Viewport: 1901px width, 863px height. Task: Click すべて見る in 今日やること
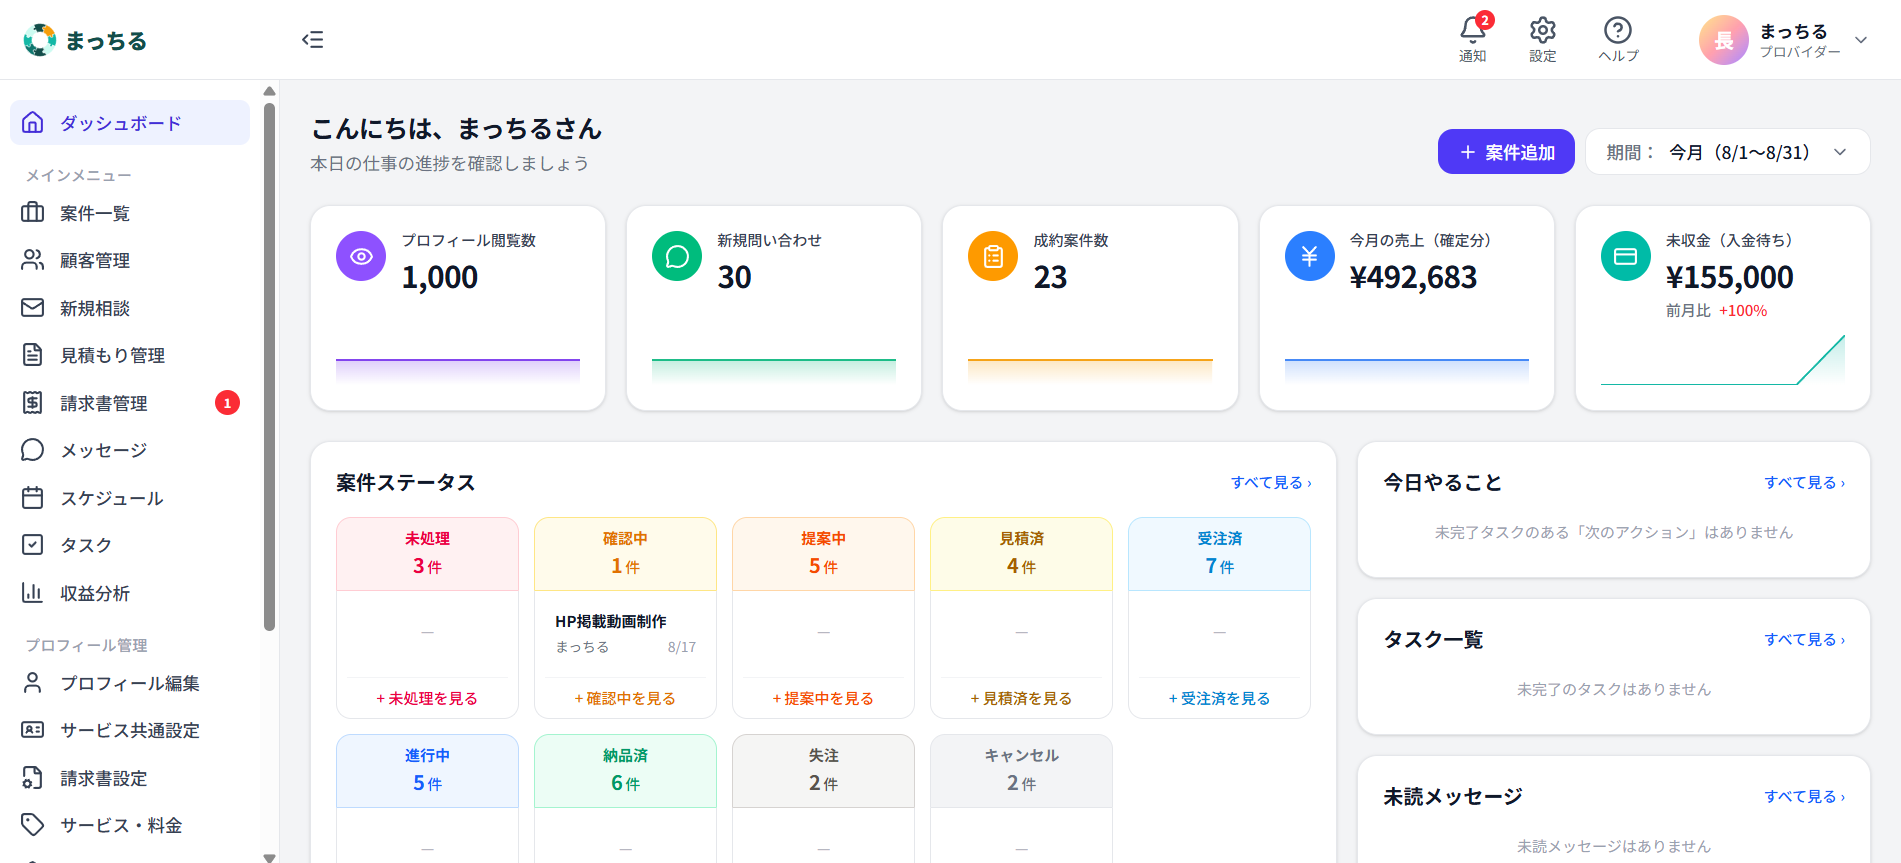(1805, 482)
